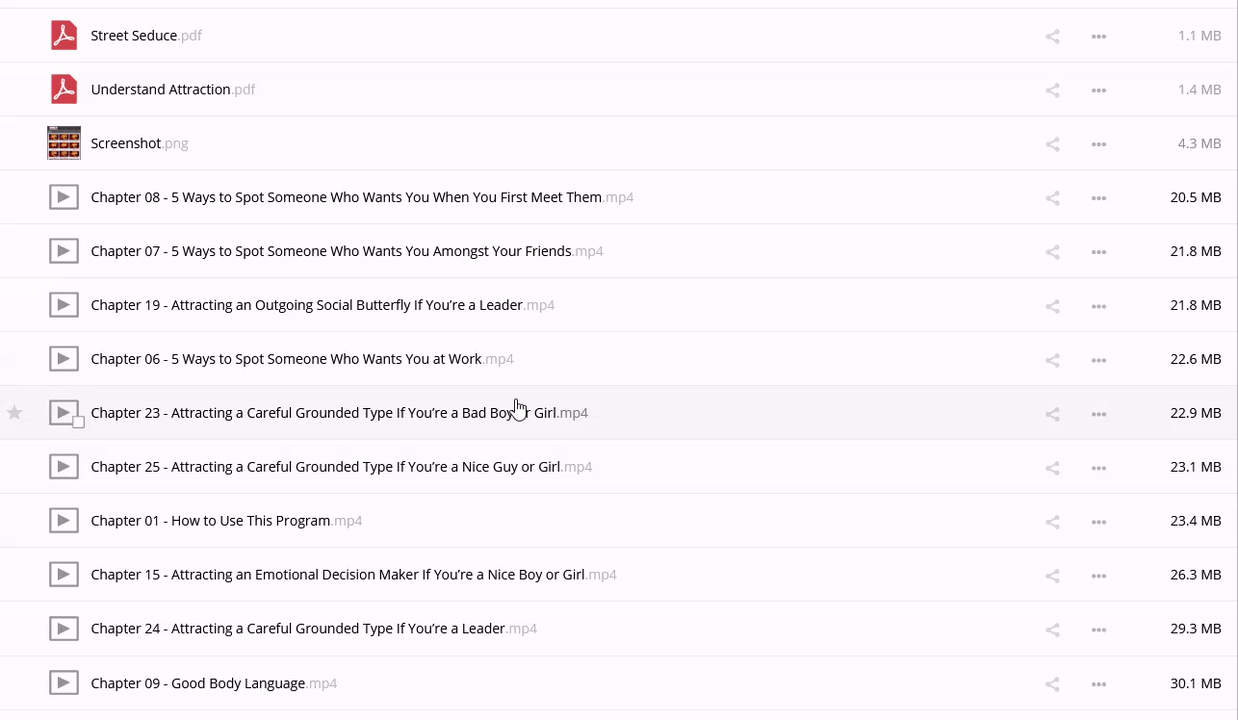Tick the selection checkbox on Chapter 23
This screenshot has width=1238, height=720.
point(78,423)
